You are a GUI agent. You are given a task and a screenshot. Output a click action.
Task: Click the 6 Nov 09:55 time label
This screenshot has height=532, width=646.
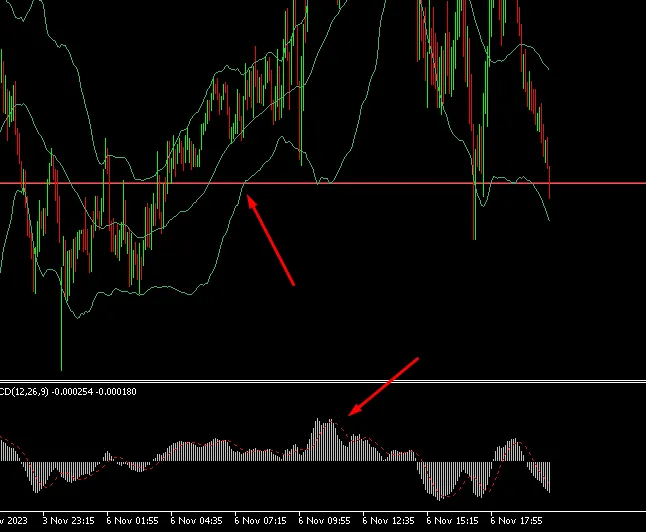click(x=325, y=521)
